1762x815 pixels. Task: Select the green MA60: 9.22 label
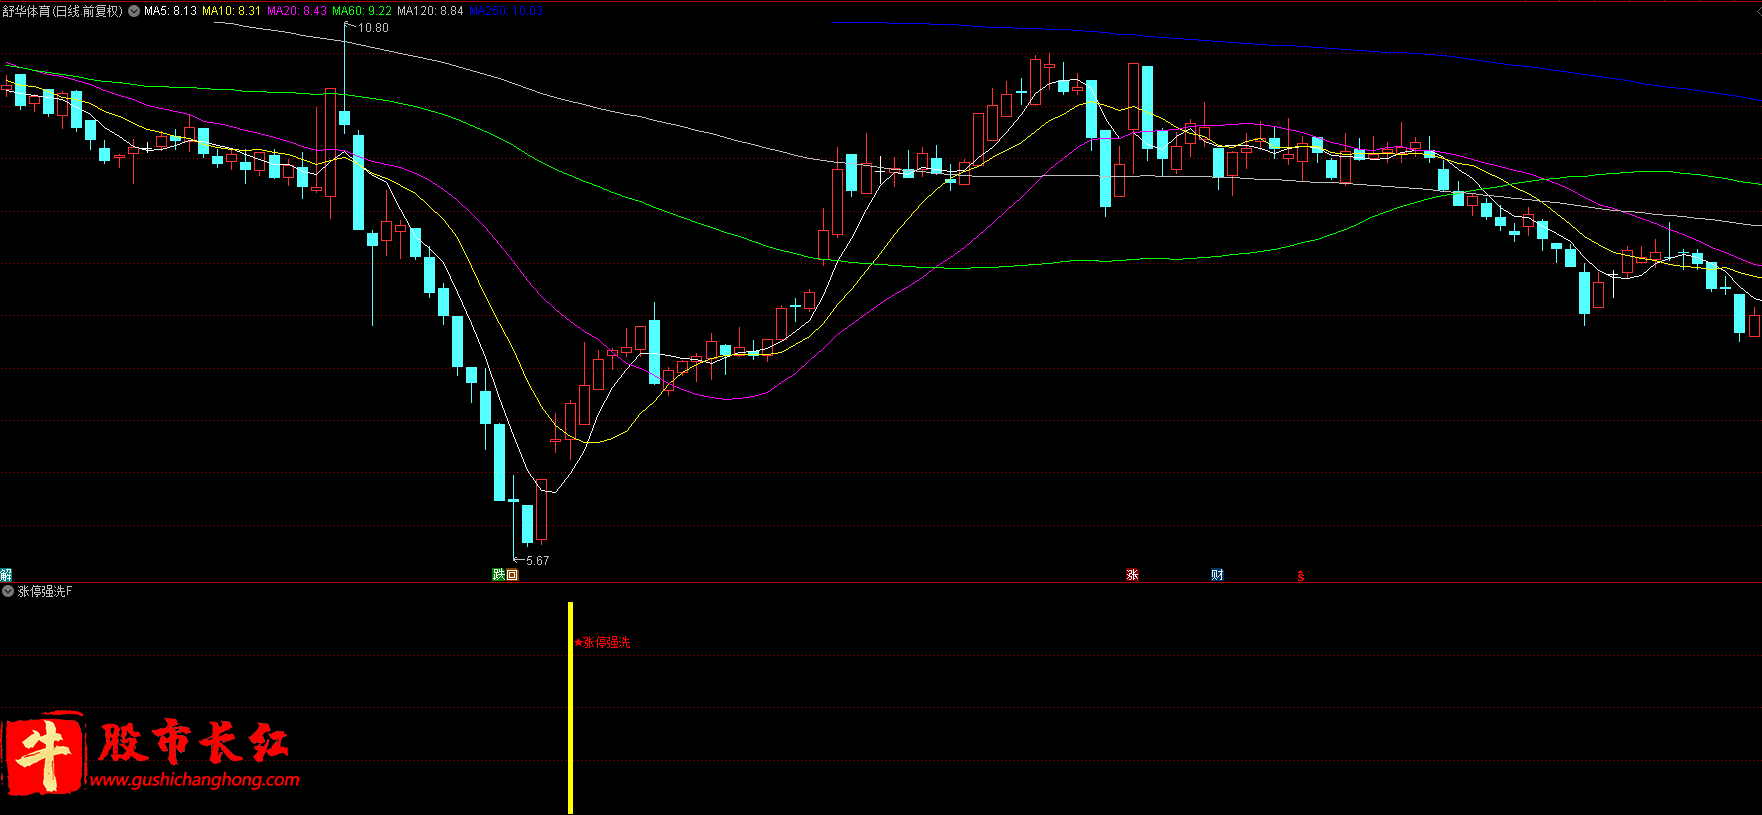click(x=362, y=11)
